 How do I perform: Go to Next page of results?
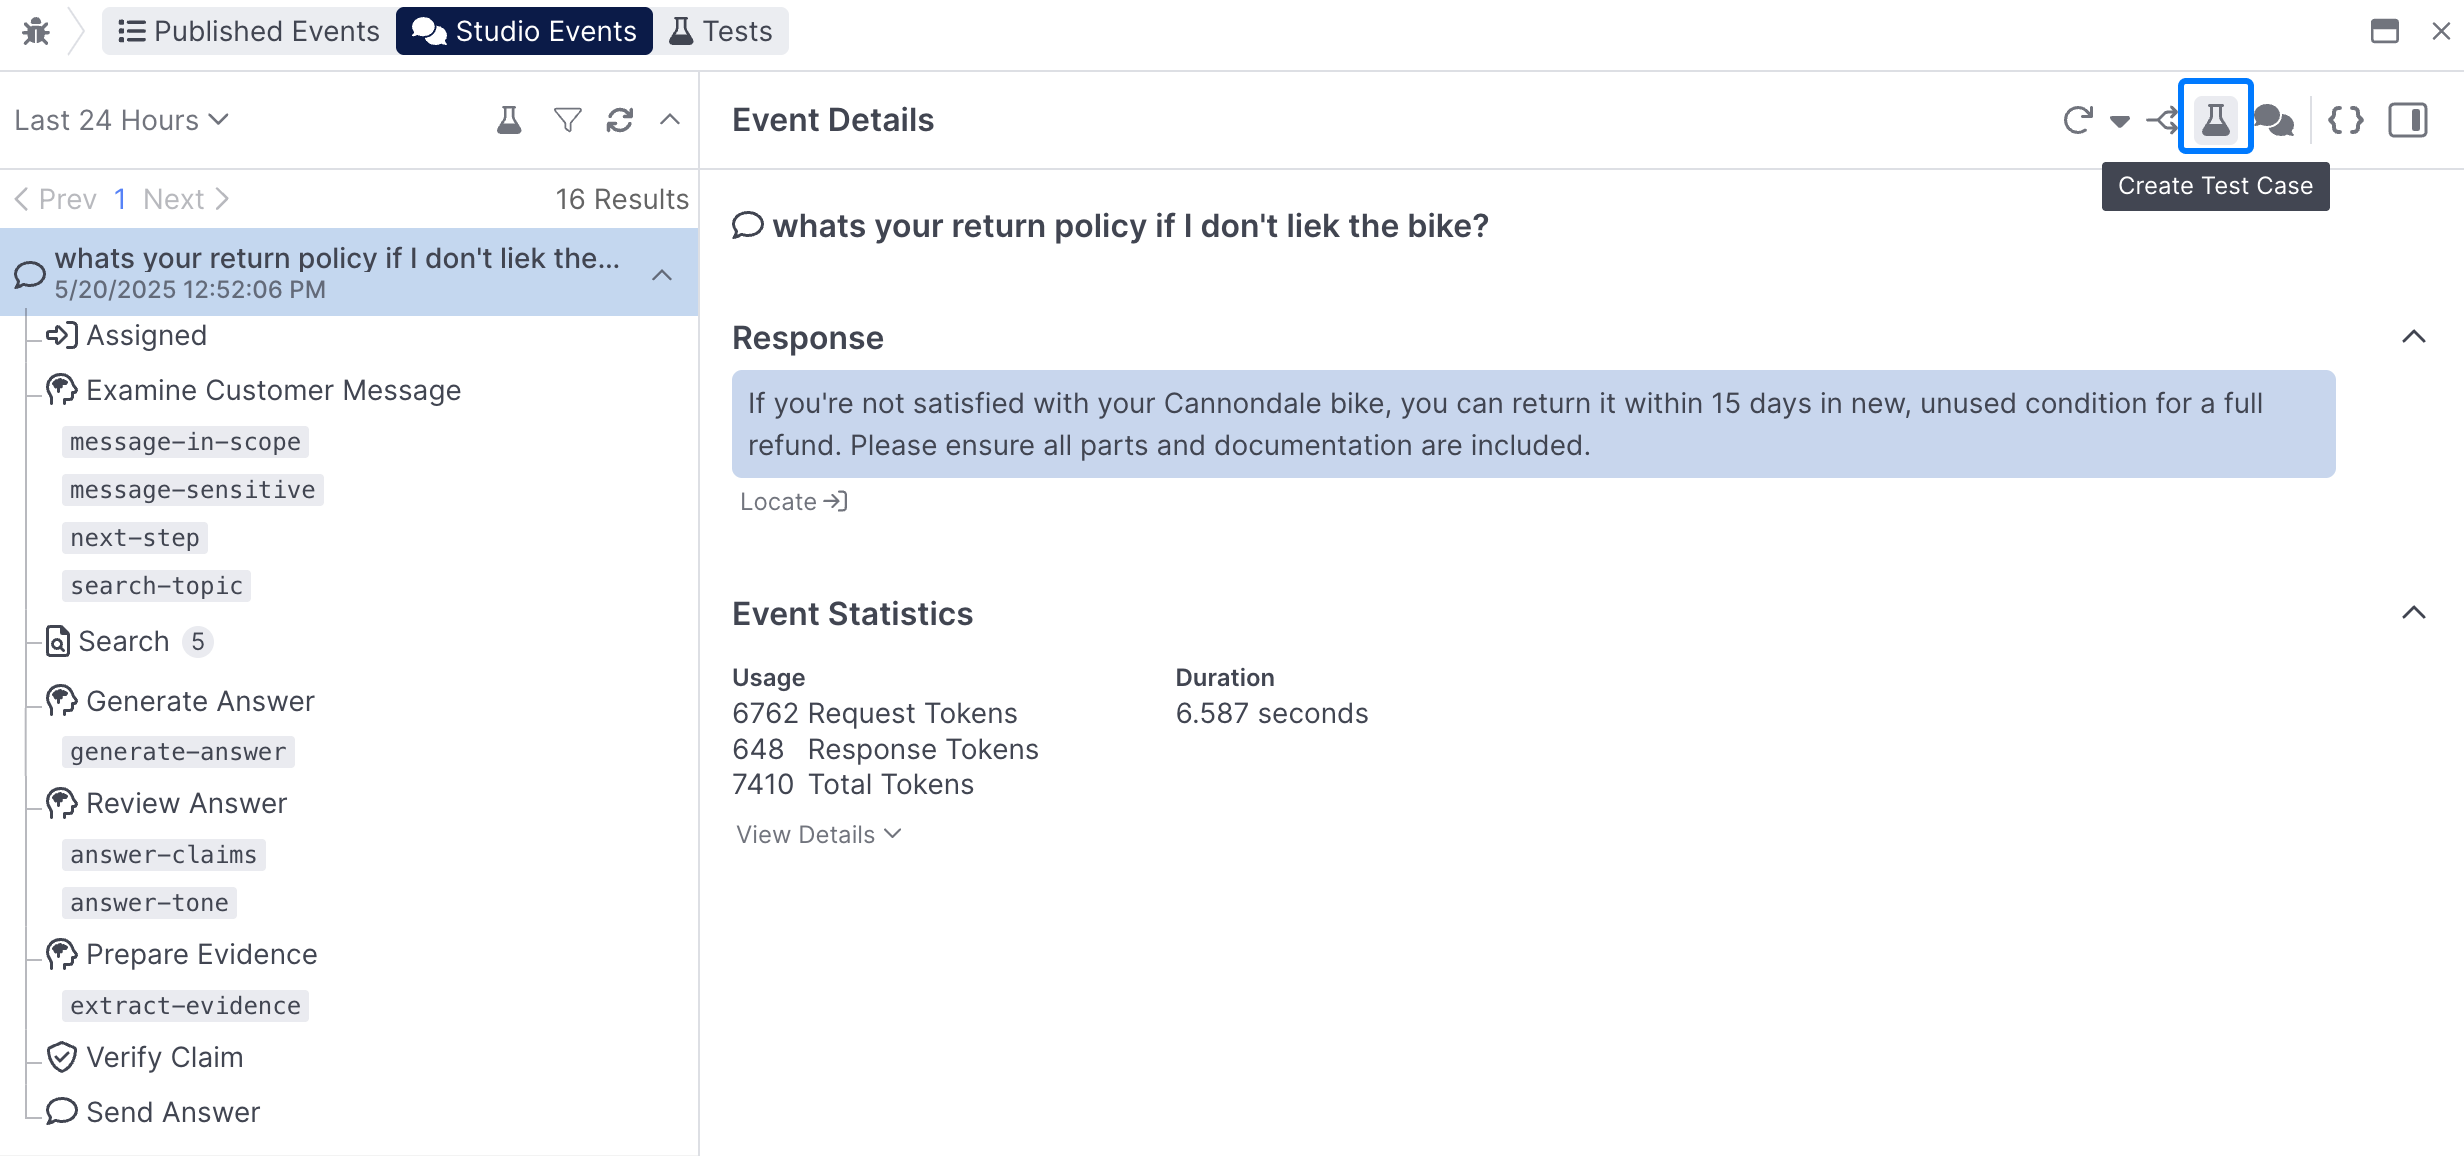point(185,199)
